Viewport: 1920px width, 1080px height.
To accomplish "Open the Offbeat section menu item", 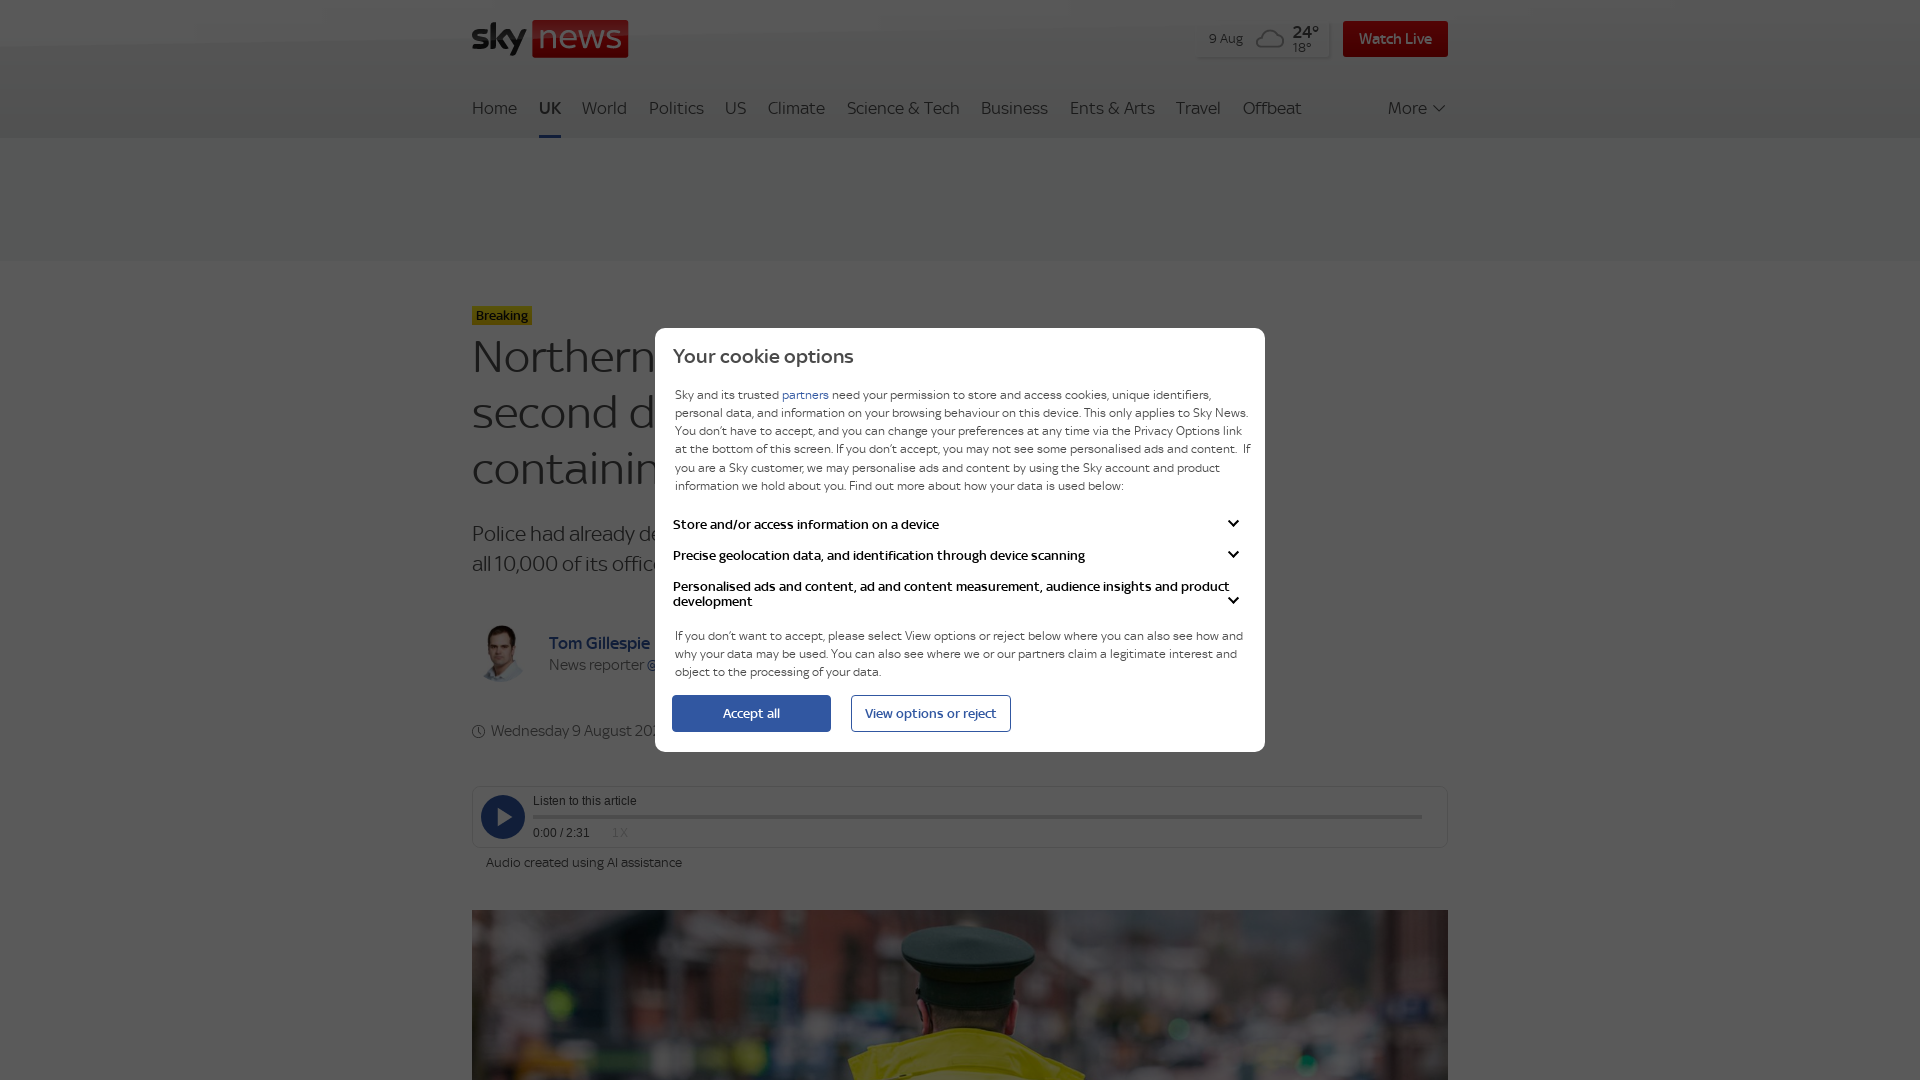I will tap(1271, 108).
